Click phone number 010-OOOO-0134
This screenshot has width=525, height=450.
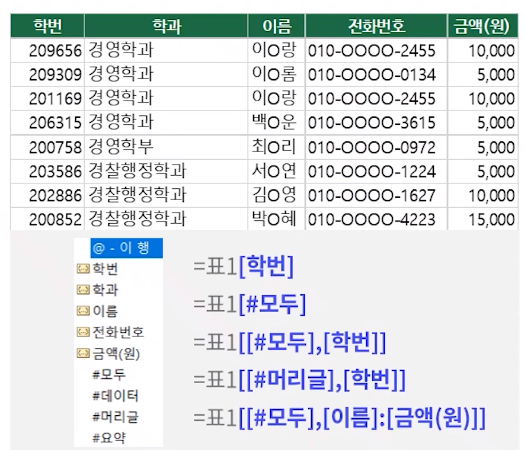click(376, 75)
